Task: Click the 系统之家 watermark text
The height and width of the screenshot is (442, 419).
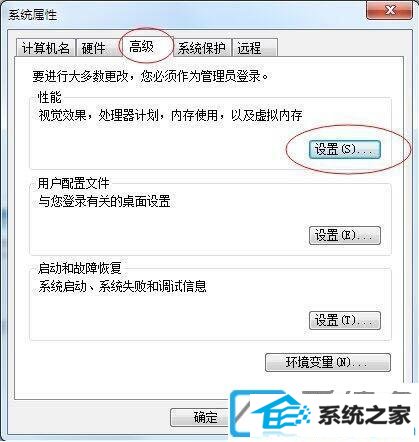Action: click(364, 415)
